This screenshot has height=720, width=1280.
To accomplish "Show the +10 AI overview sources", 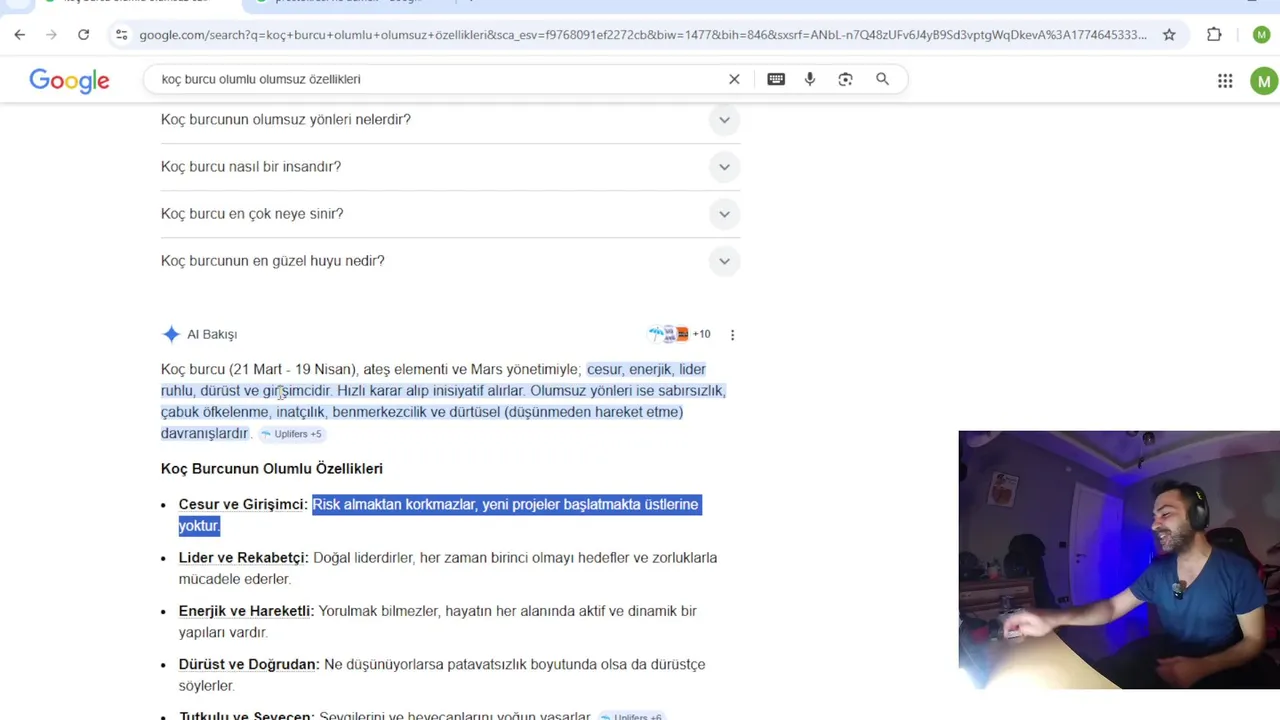I will [x=680, y=334].
